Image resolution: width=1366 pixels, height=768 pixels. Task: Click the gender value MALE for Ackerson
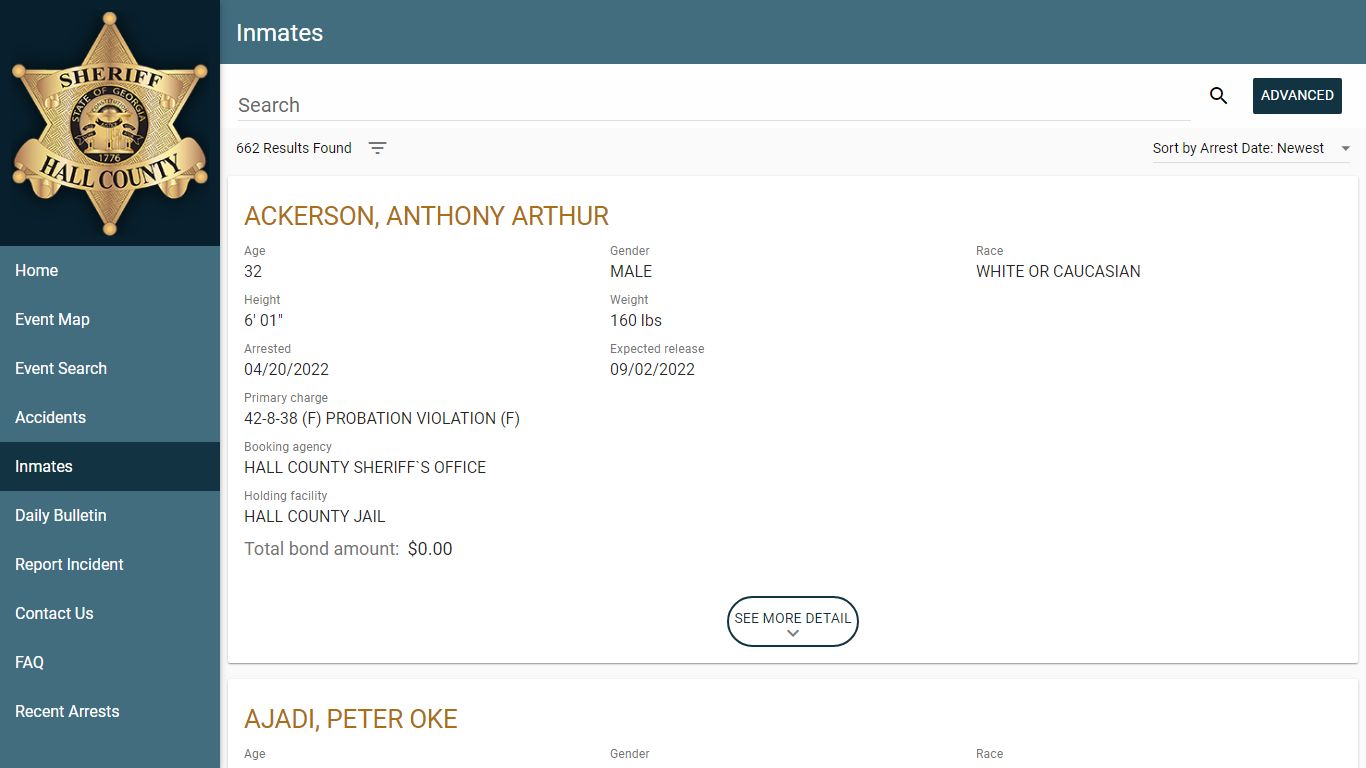631,271
